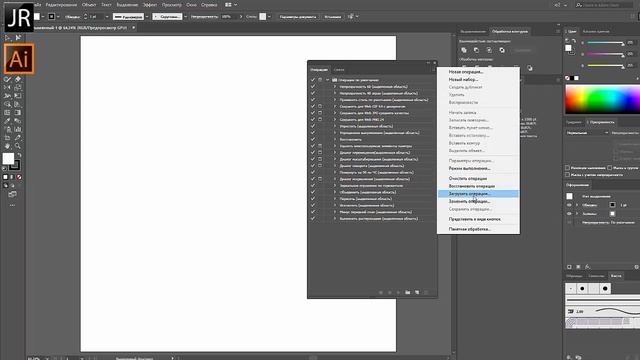Click the search field at top right
The width and height of the screenshot is (640, 360).
tap(603, 5)
